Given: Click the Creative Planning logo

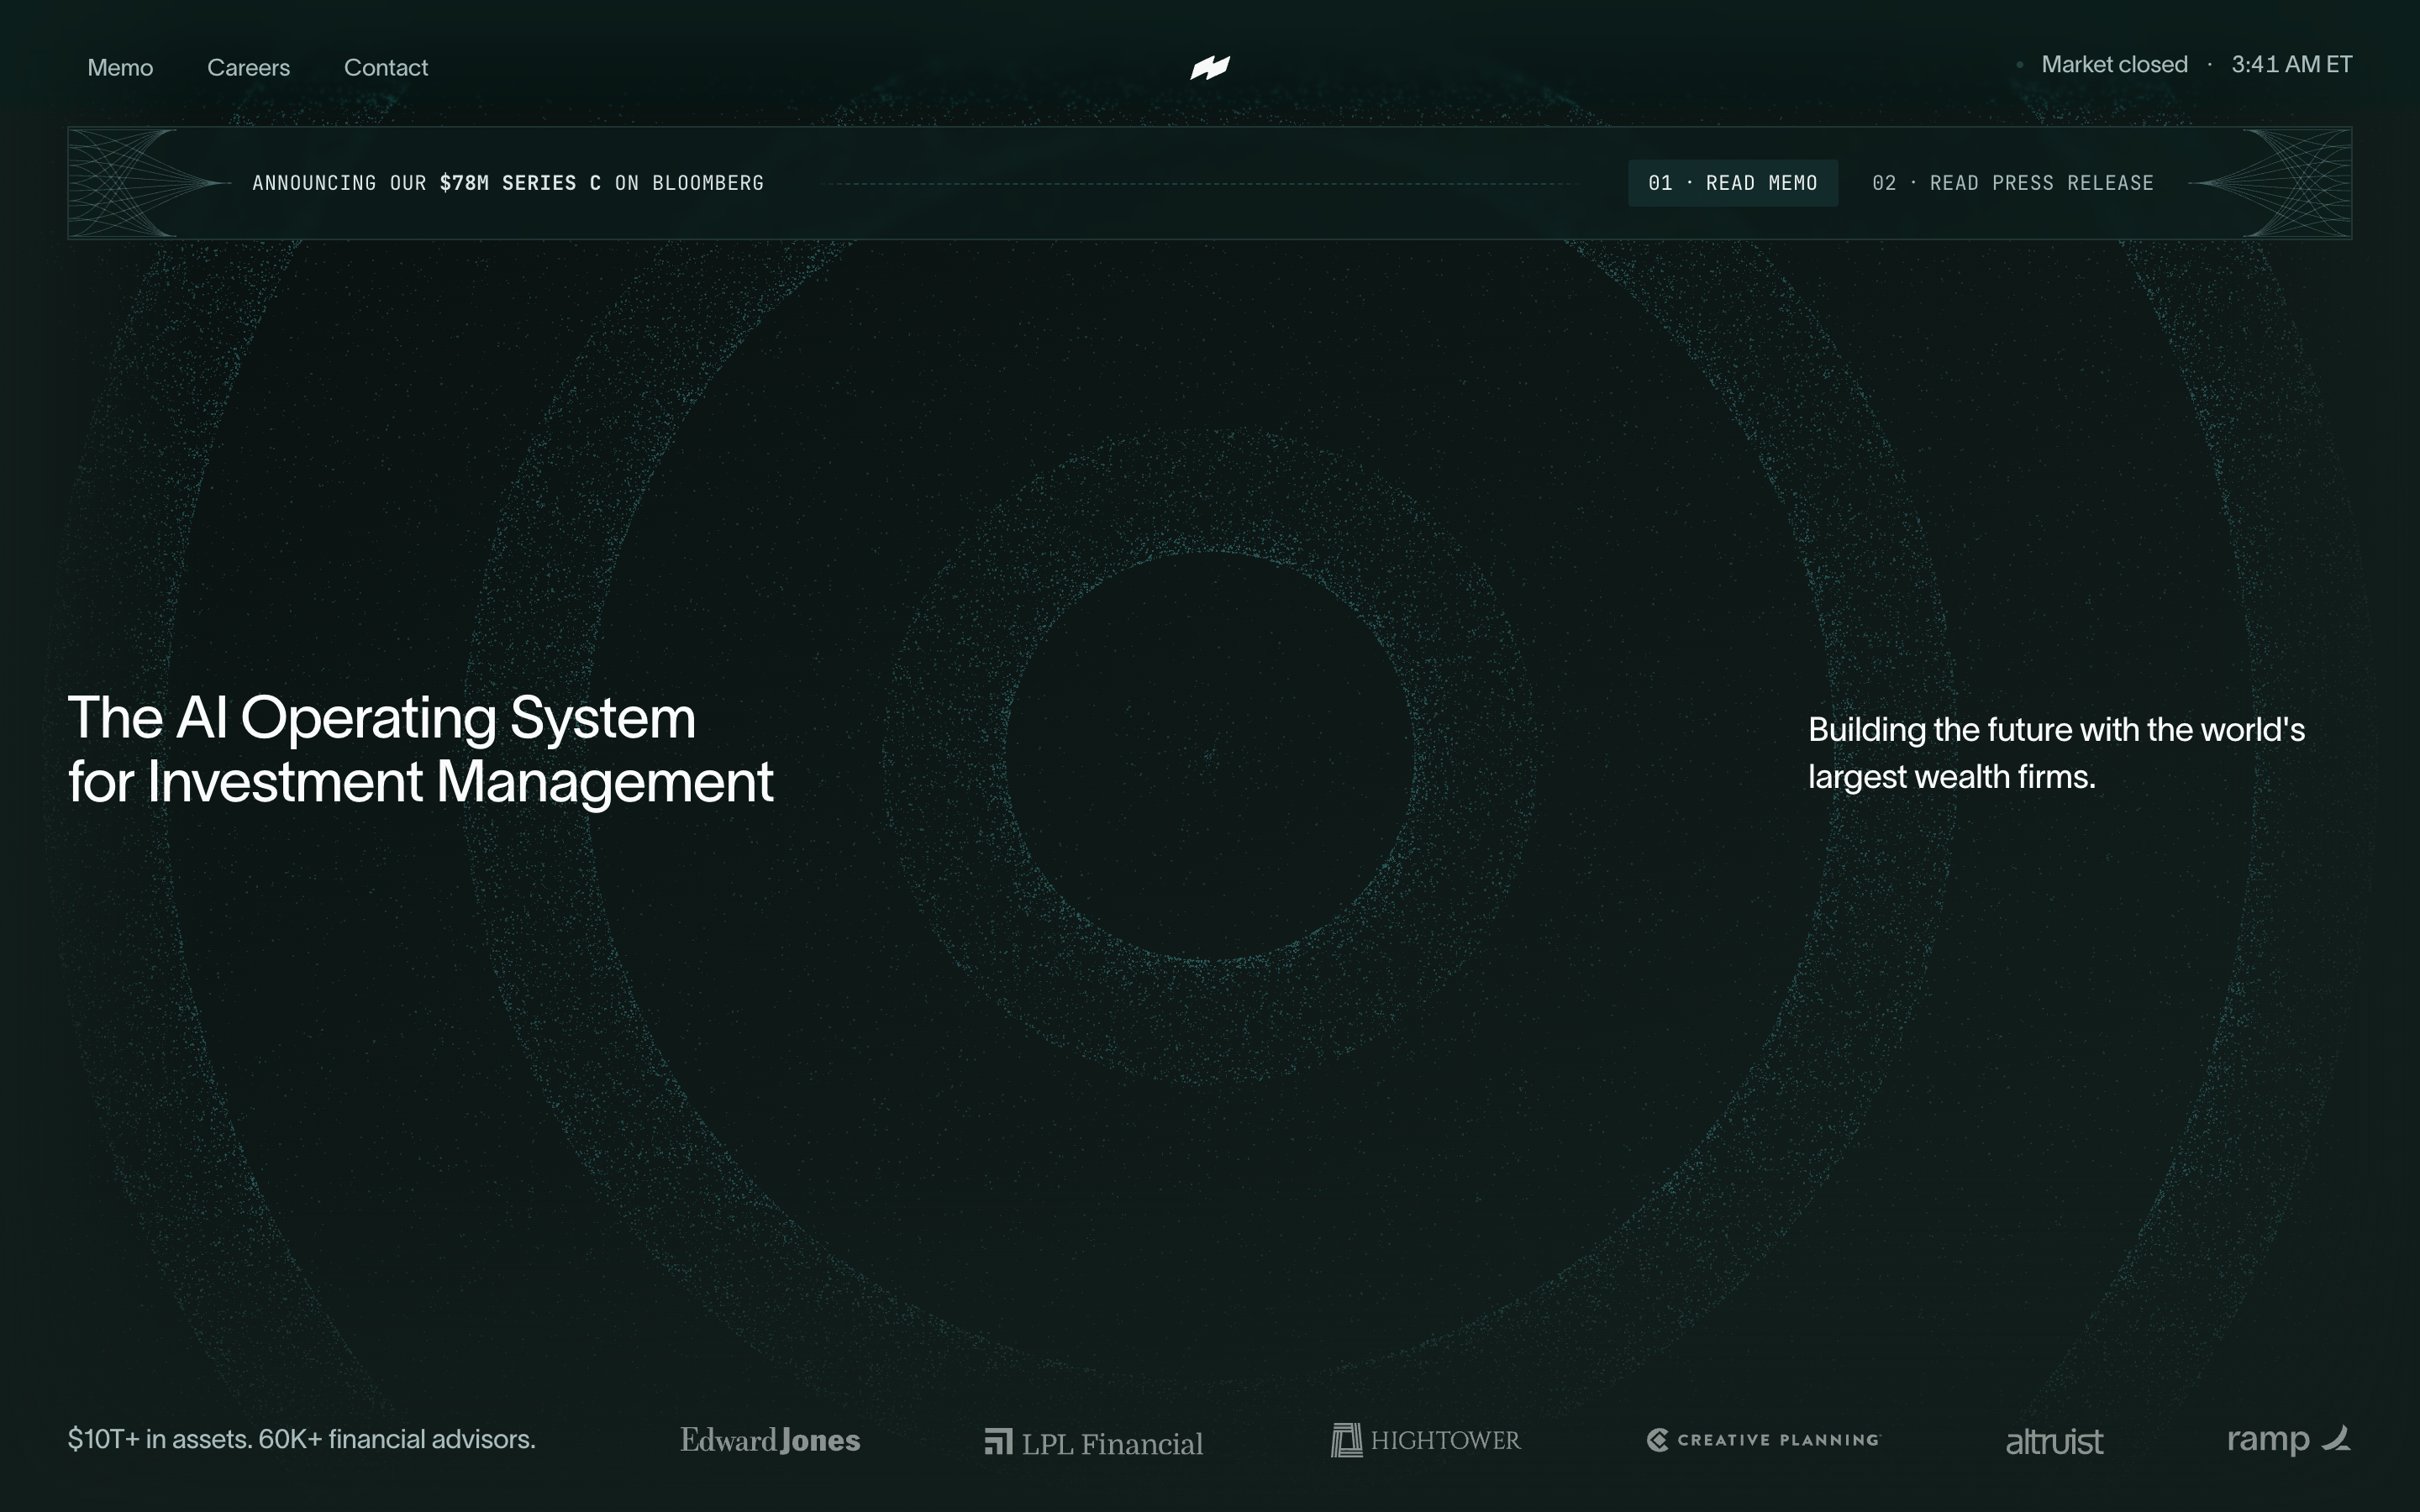Looking at the screenshot, I should [1763, 1440].
